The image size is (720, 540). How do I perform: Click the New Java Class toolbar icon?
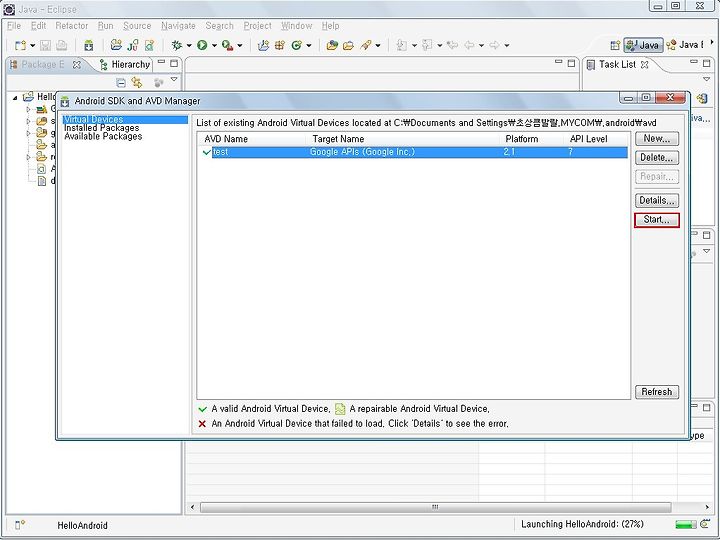[297, 45]
